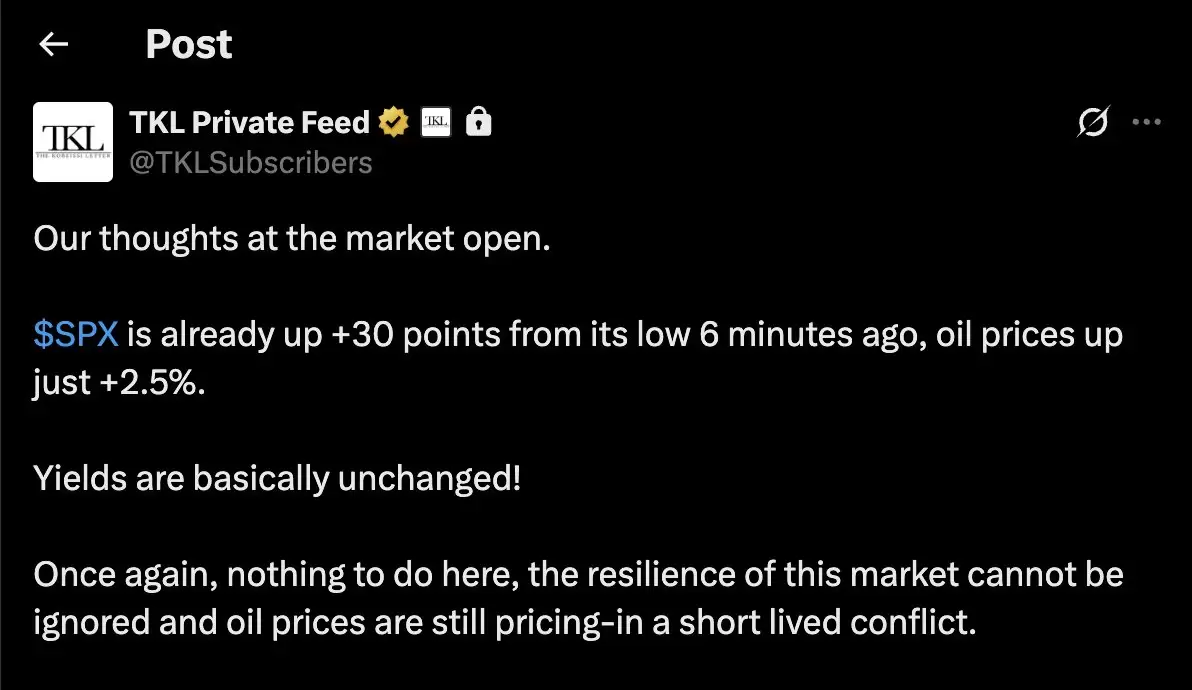
Task: Go back using the left arrow
Action: [x=53, y=44]
